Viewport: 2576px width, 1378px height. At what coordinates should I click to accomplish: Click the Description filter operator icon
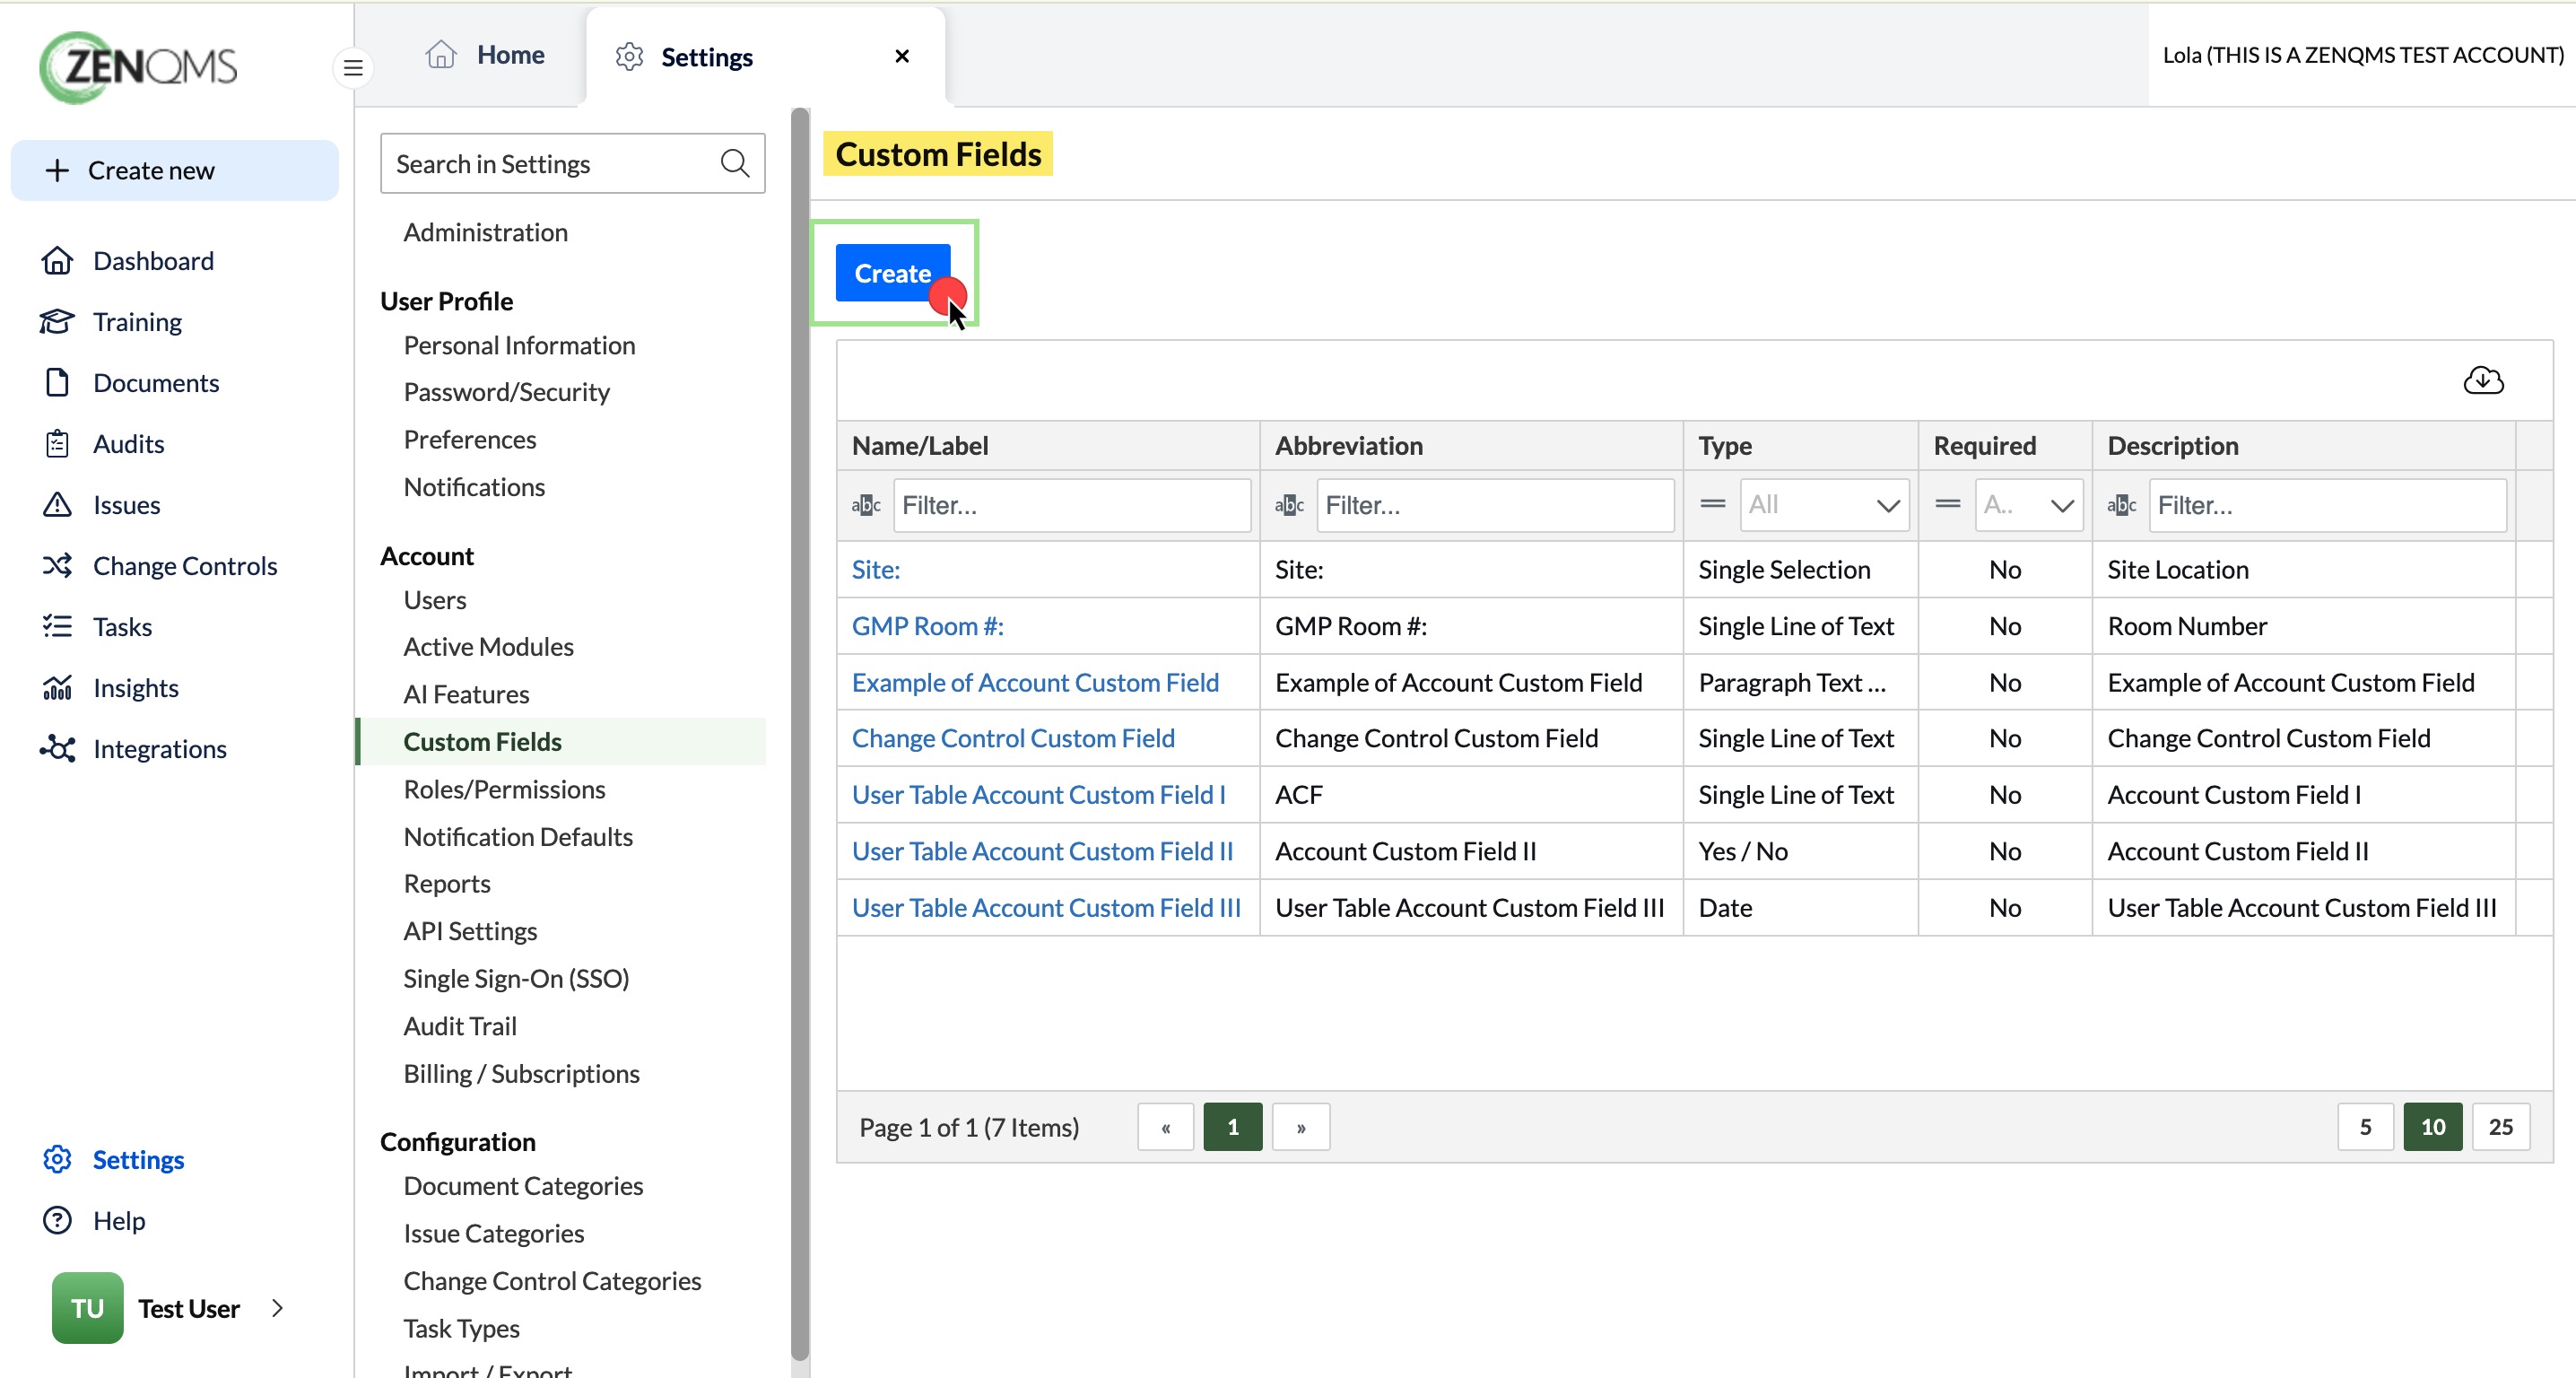click(2122, 505)
